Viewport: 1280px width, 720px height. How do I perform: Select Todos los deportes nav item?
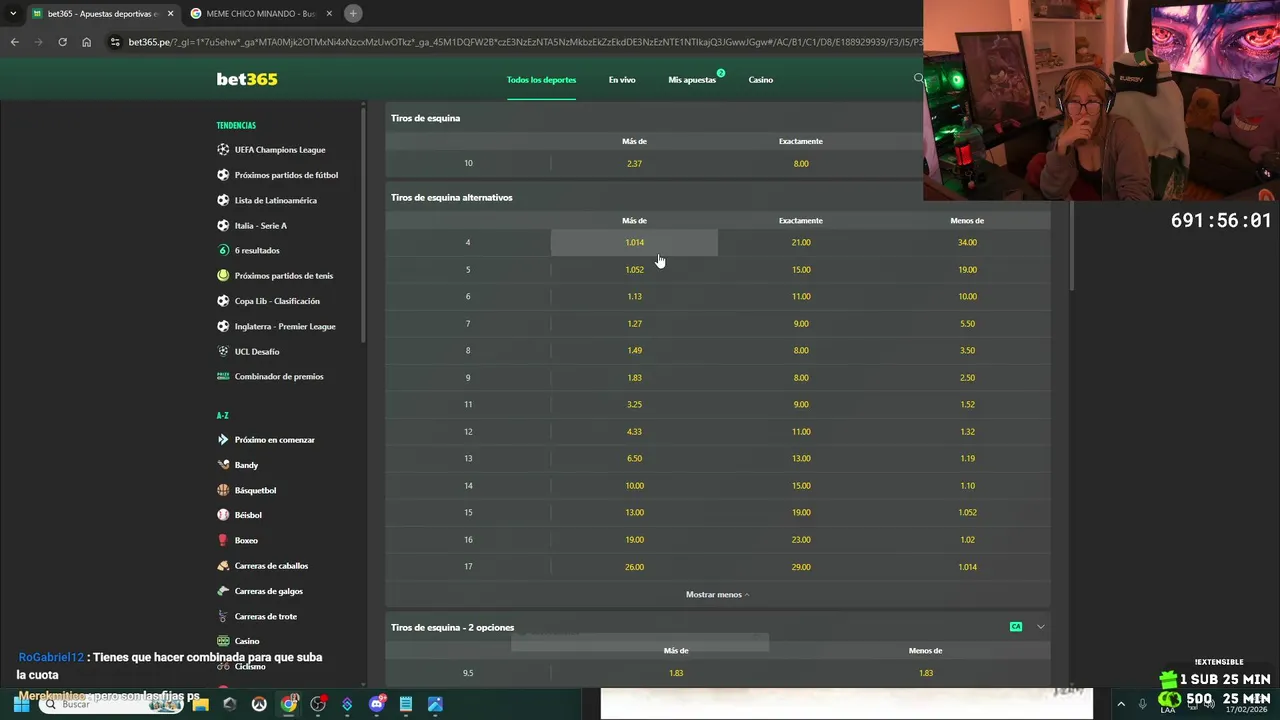coord(541,79)
